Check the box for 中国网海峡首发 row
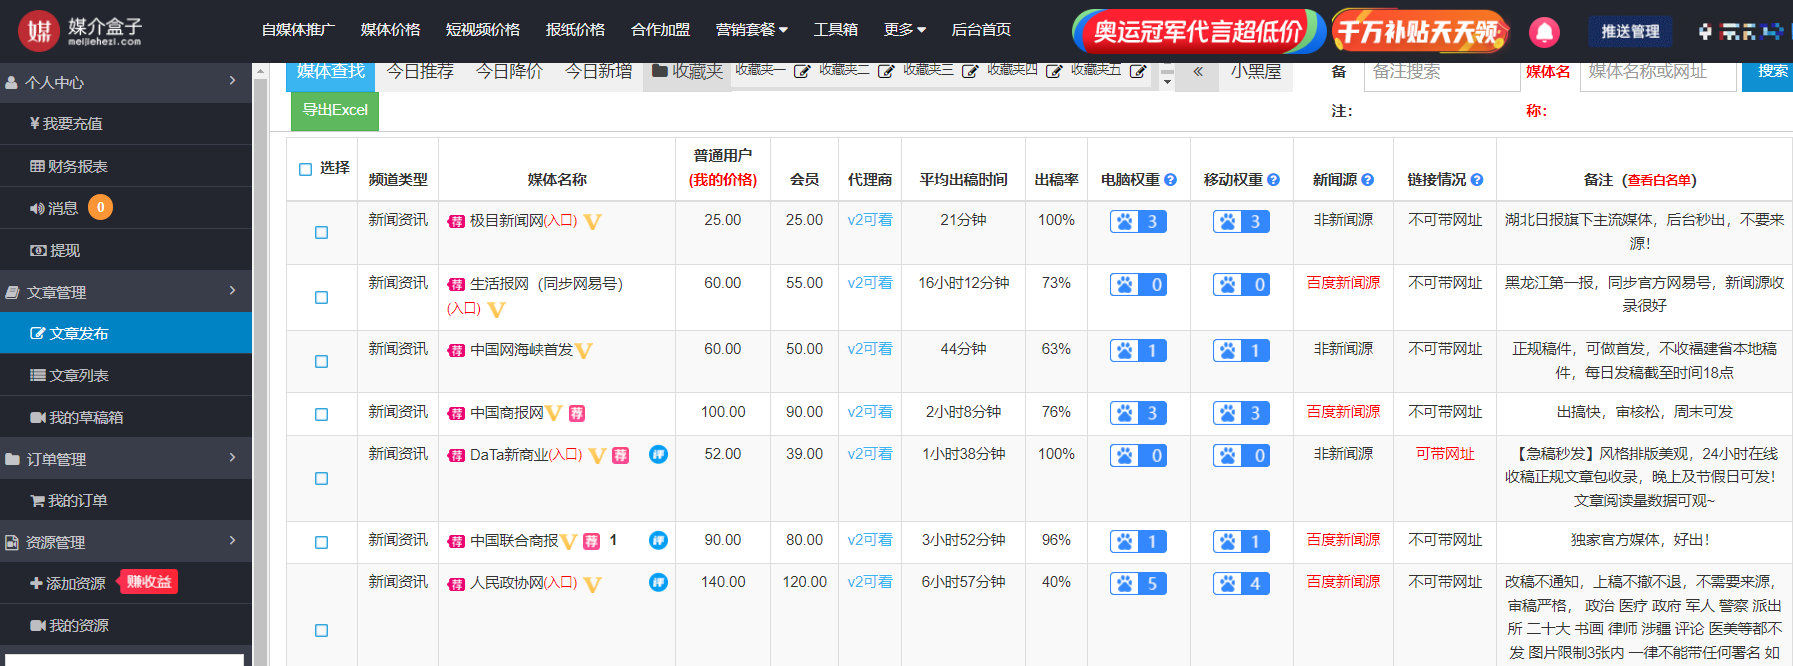1793x666 pixels. point(321,361)
